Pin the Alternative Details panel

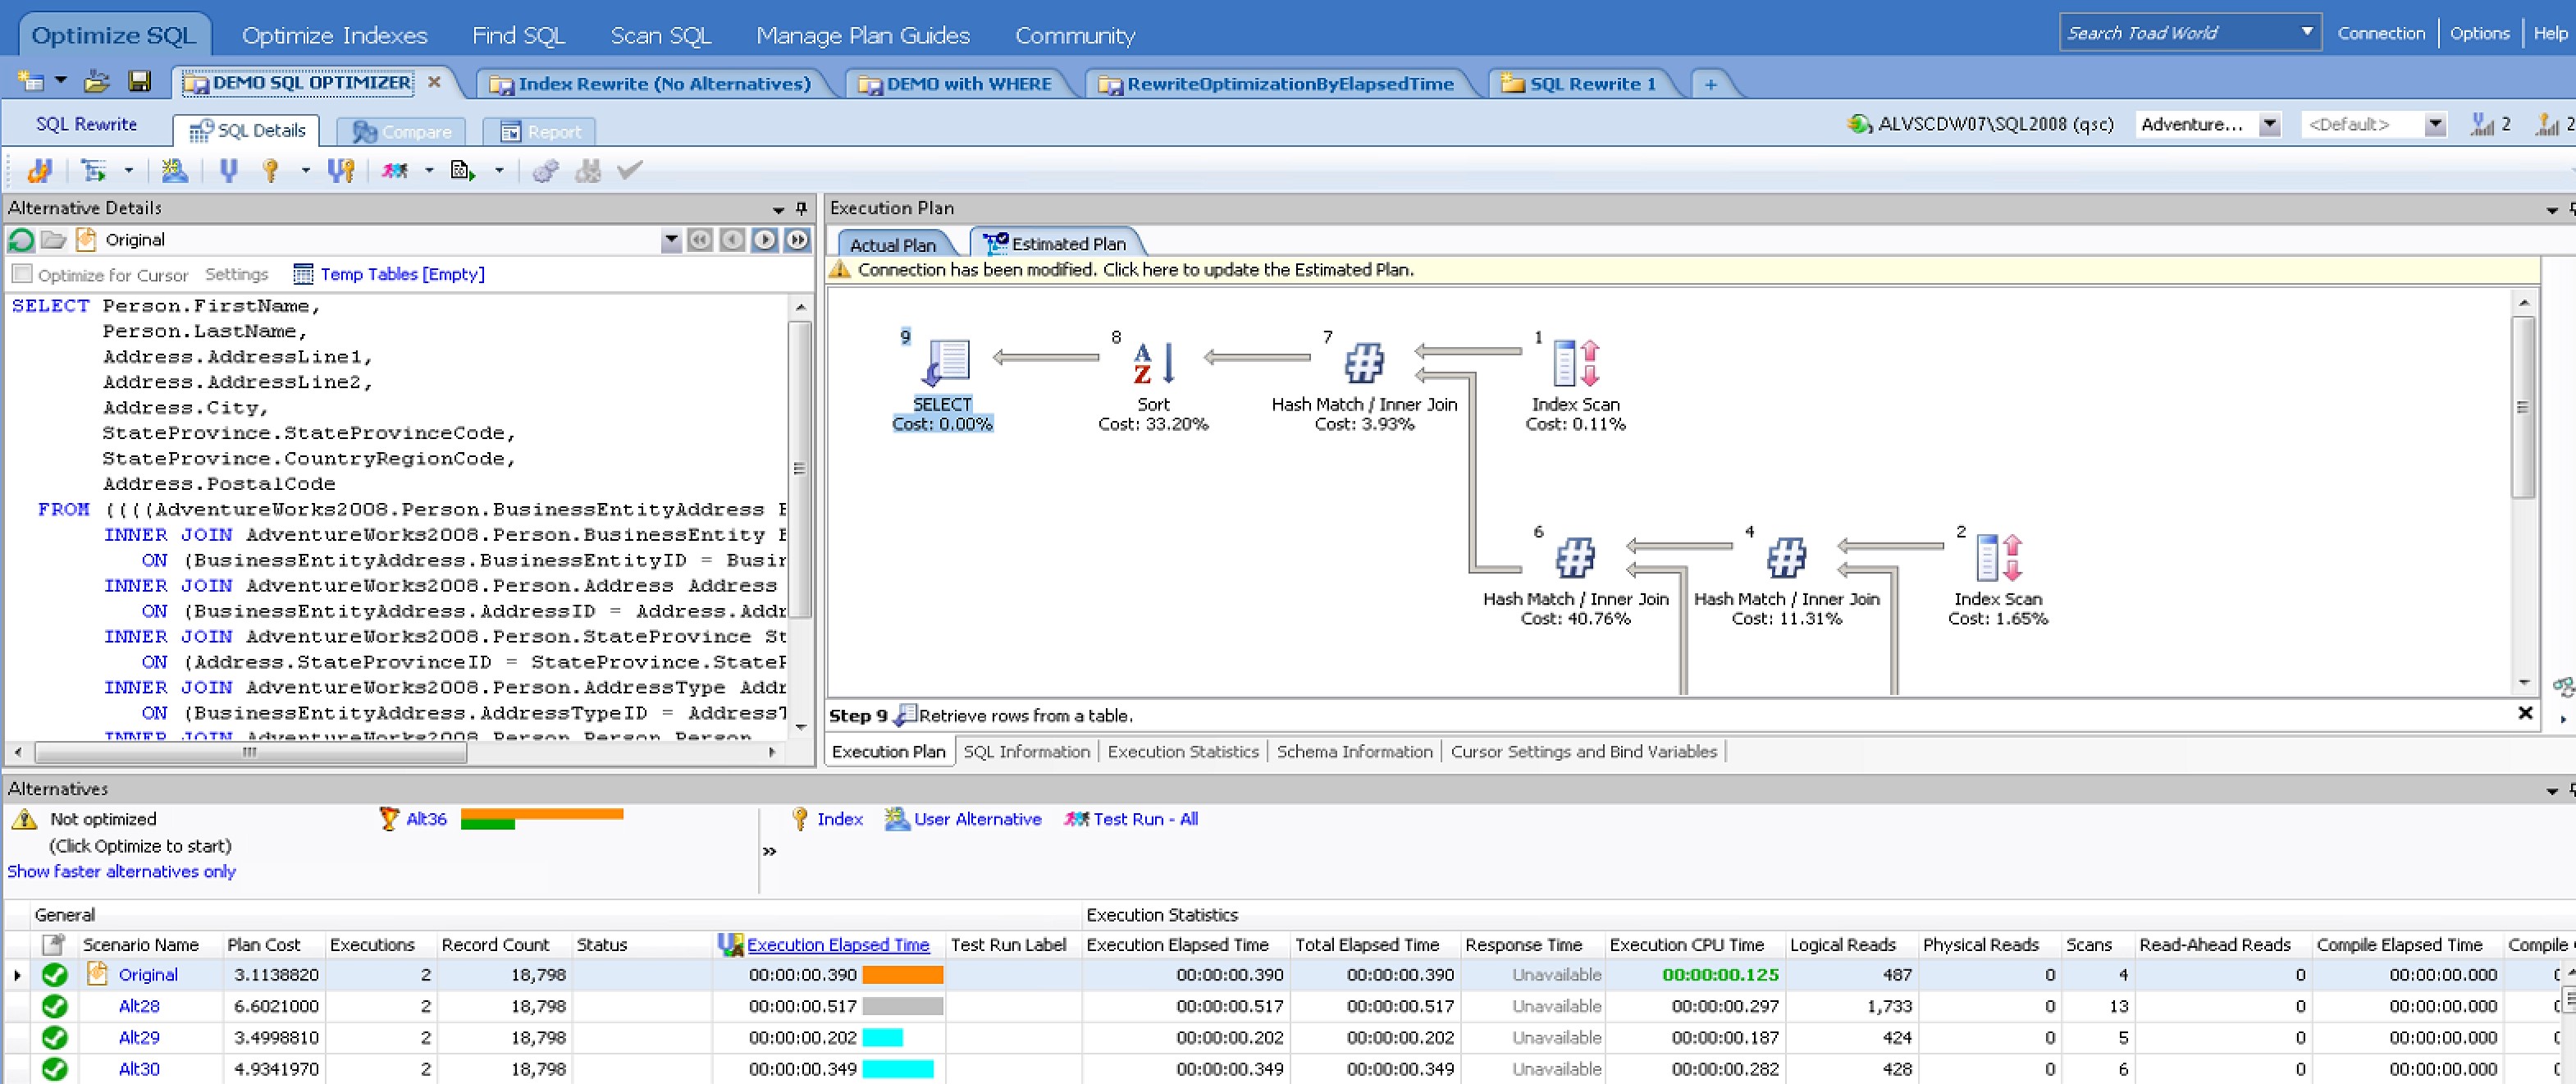click(801, 208)
